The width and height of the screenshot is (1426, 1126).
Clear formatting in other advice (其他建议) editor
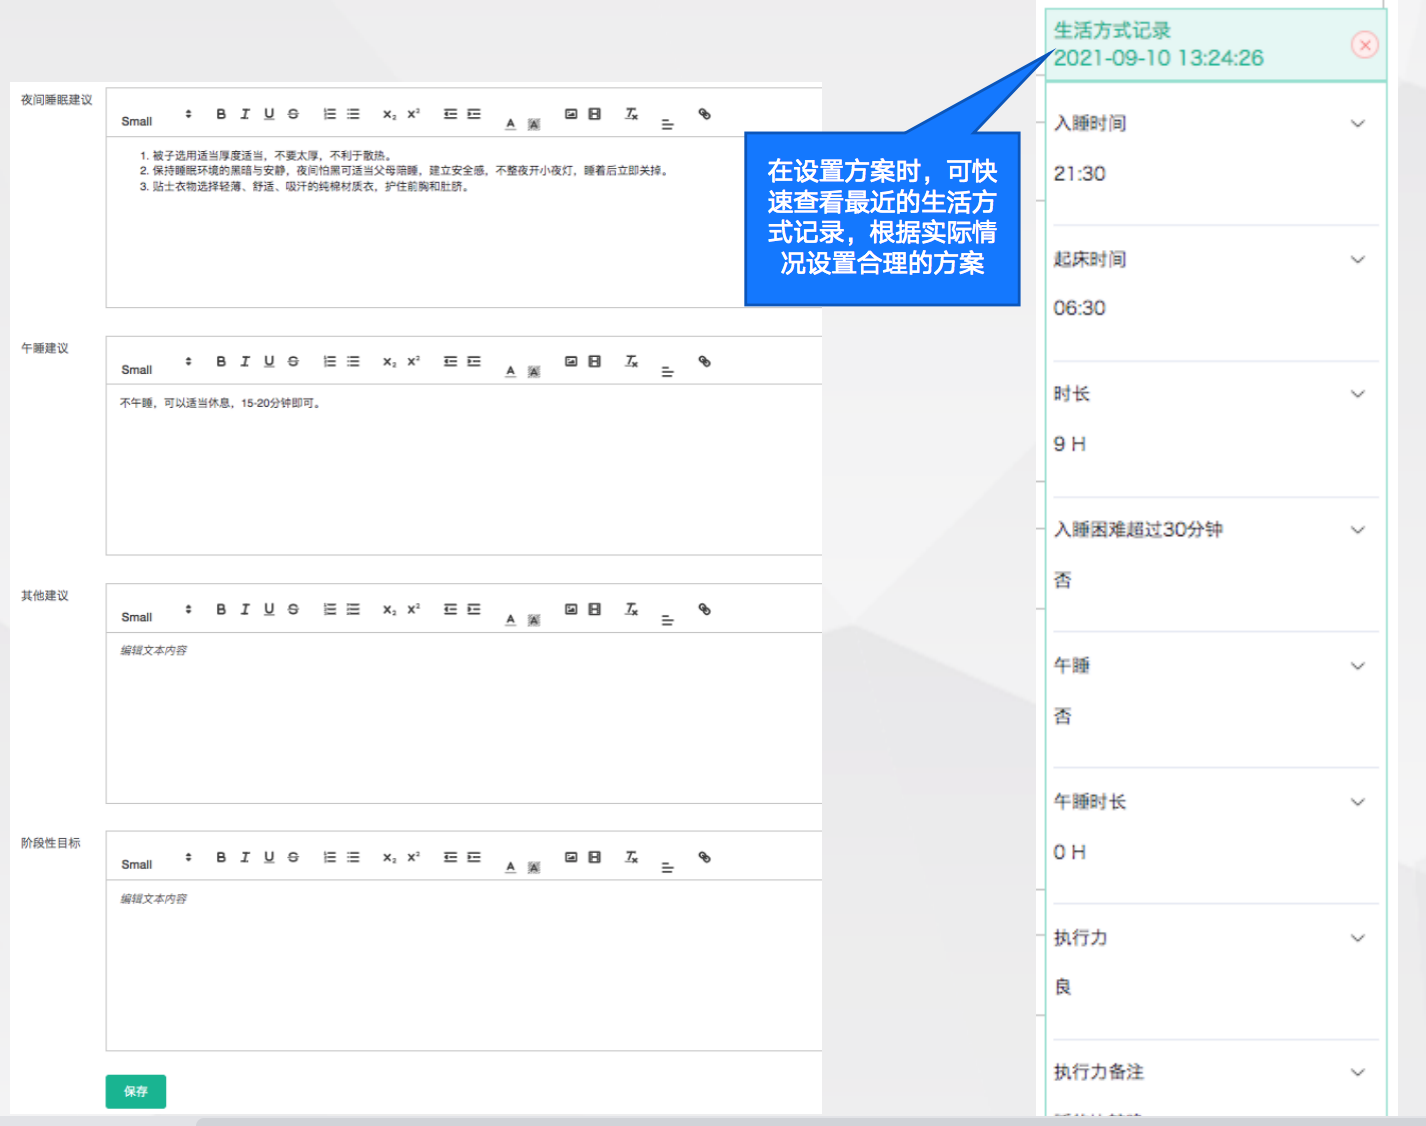point(631,609)
